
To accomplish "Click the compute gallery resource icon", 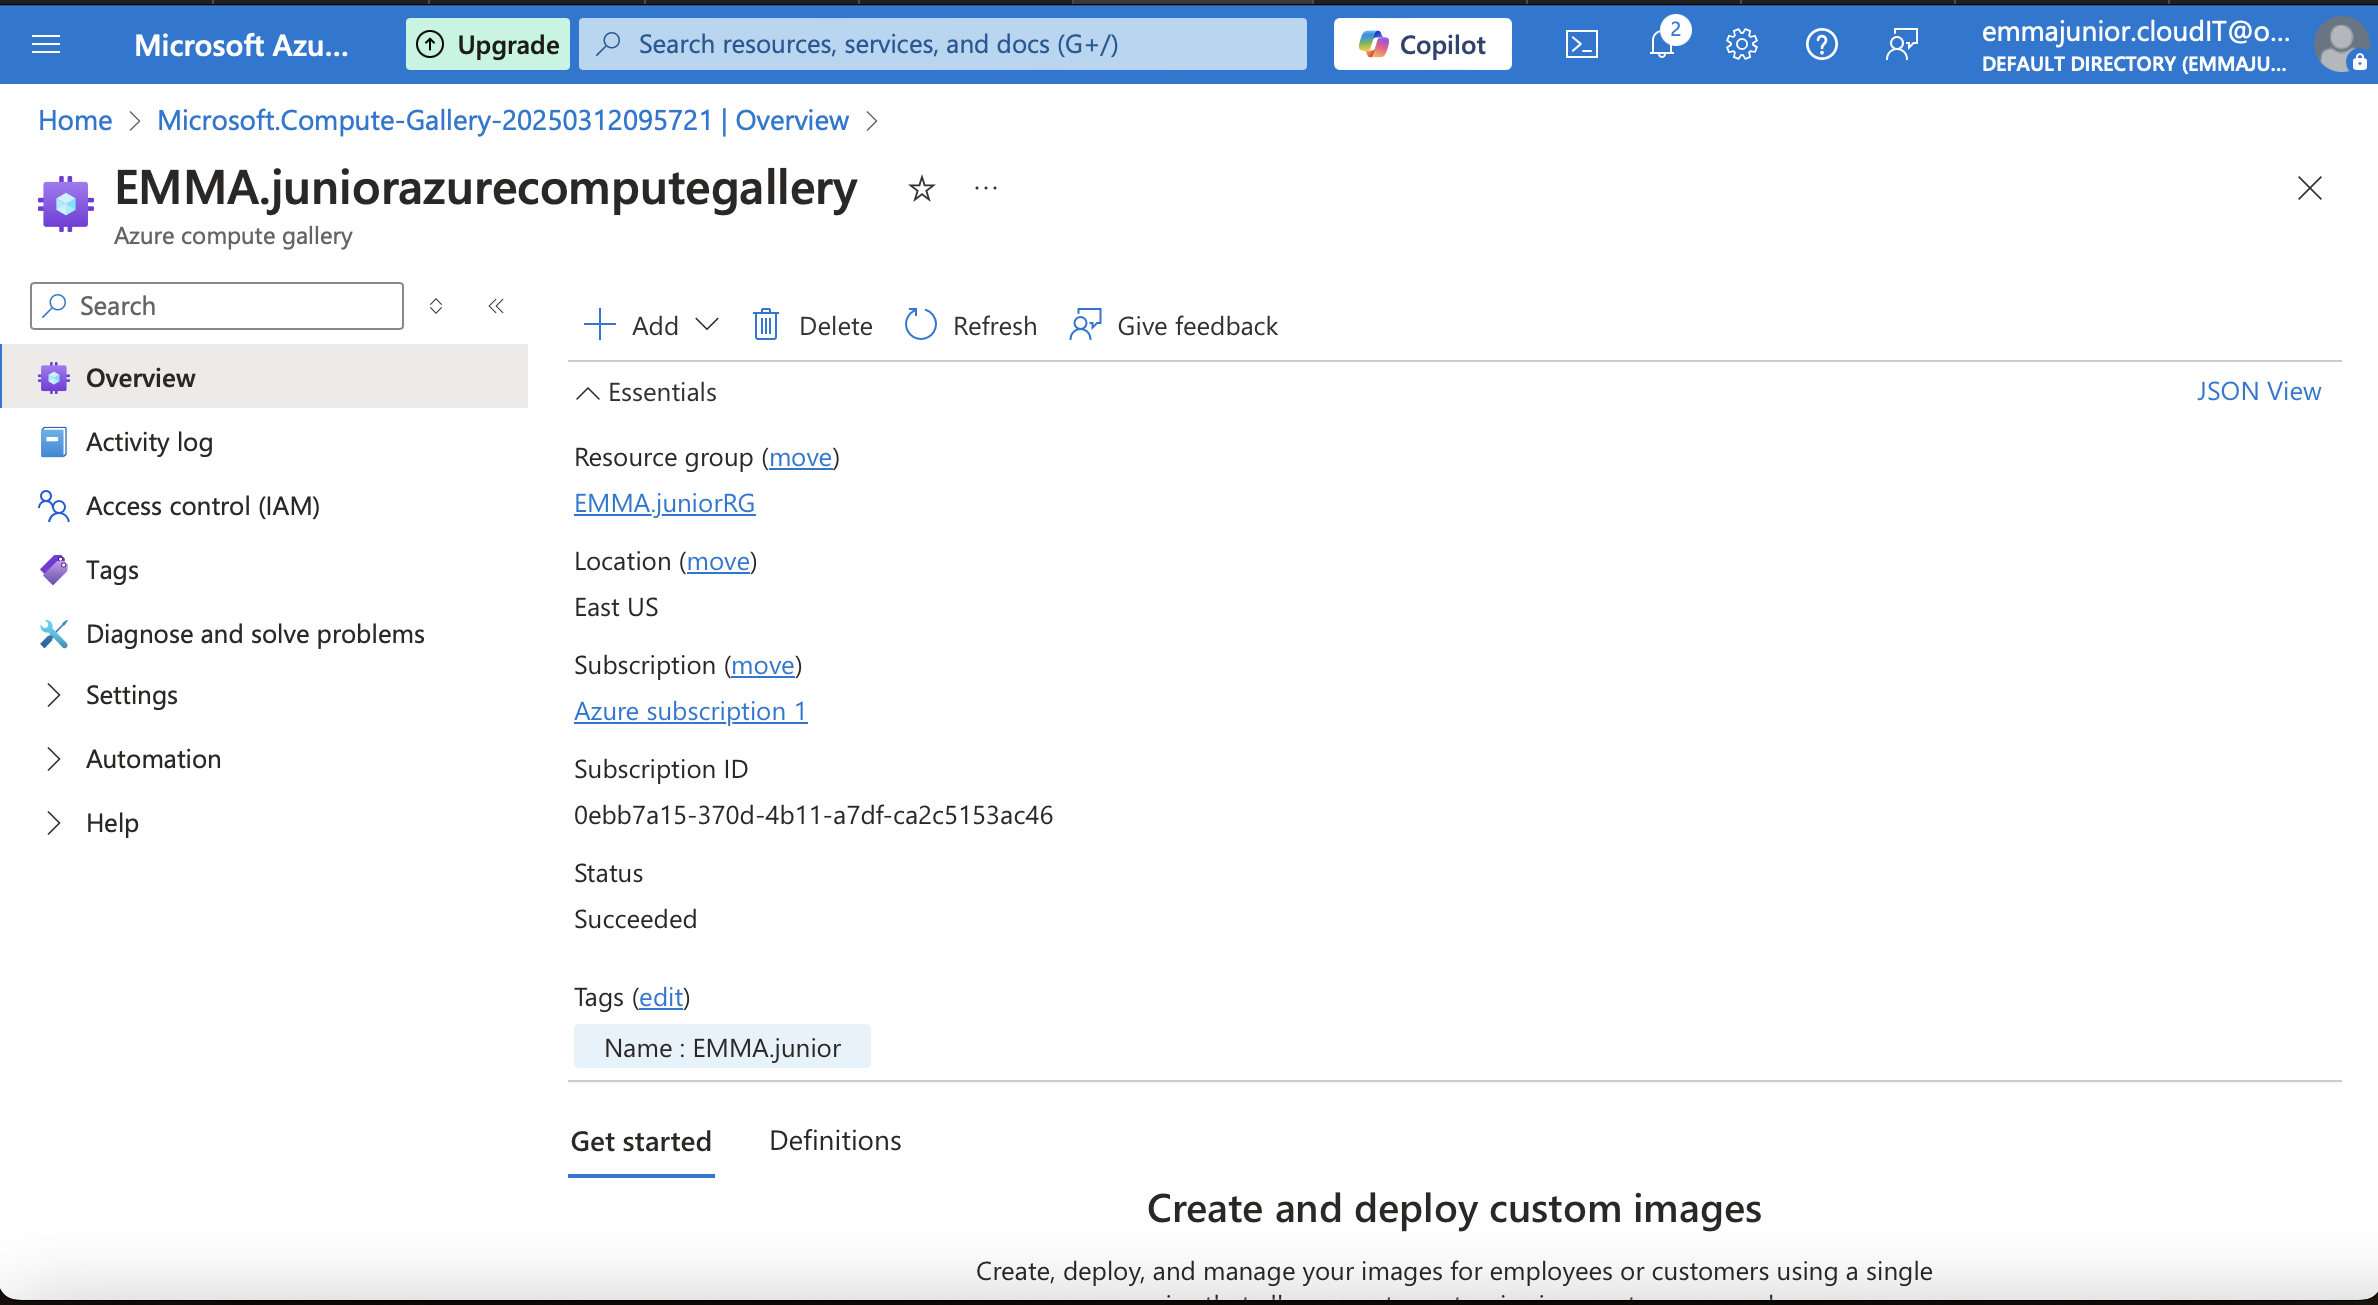I will pos(66,204).
